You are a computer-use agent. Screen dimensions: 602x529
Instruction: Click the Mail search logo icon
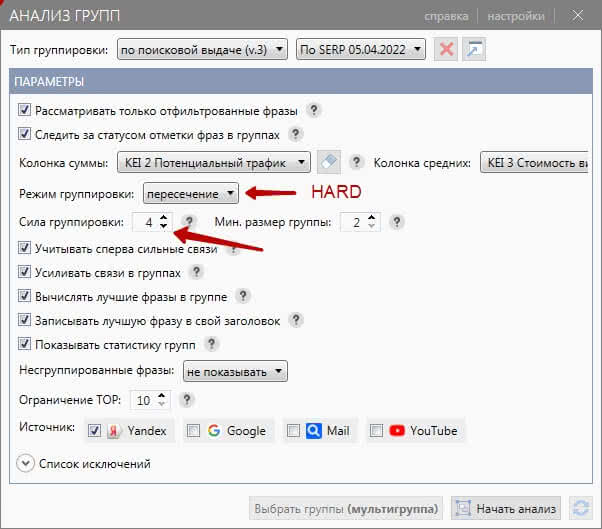pyautogui.click(x=314, y=430)
